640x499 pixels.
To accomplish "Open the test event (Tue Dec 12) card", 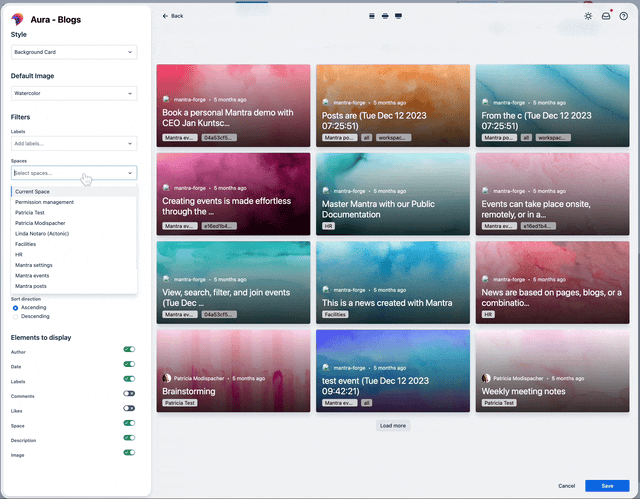I will [x=393, y=371].
